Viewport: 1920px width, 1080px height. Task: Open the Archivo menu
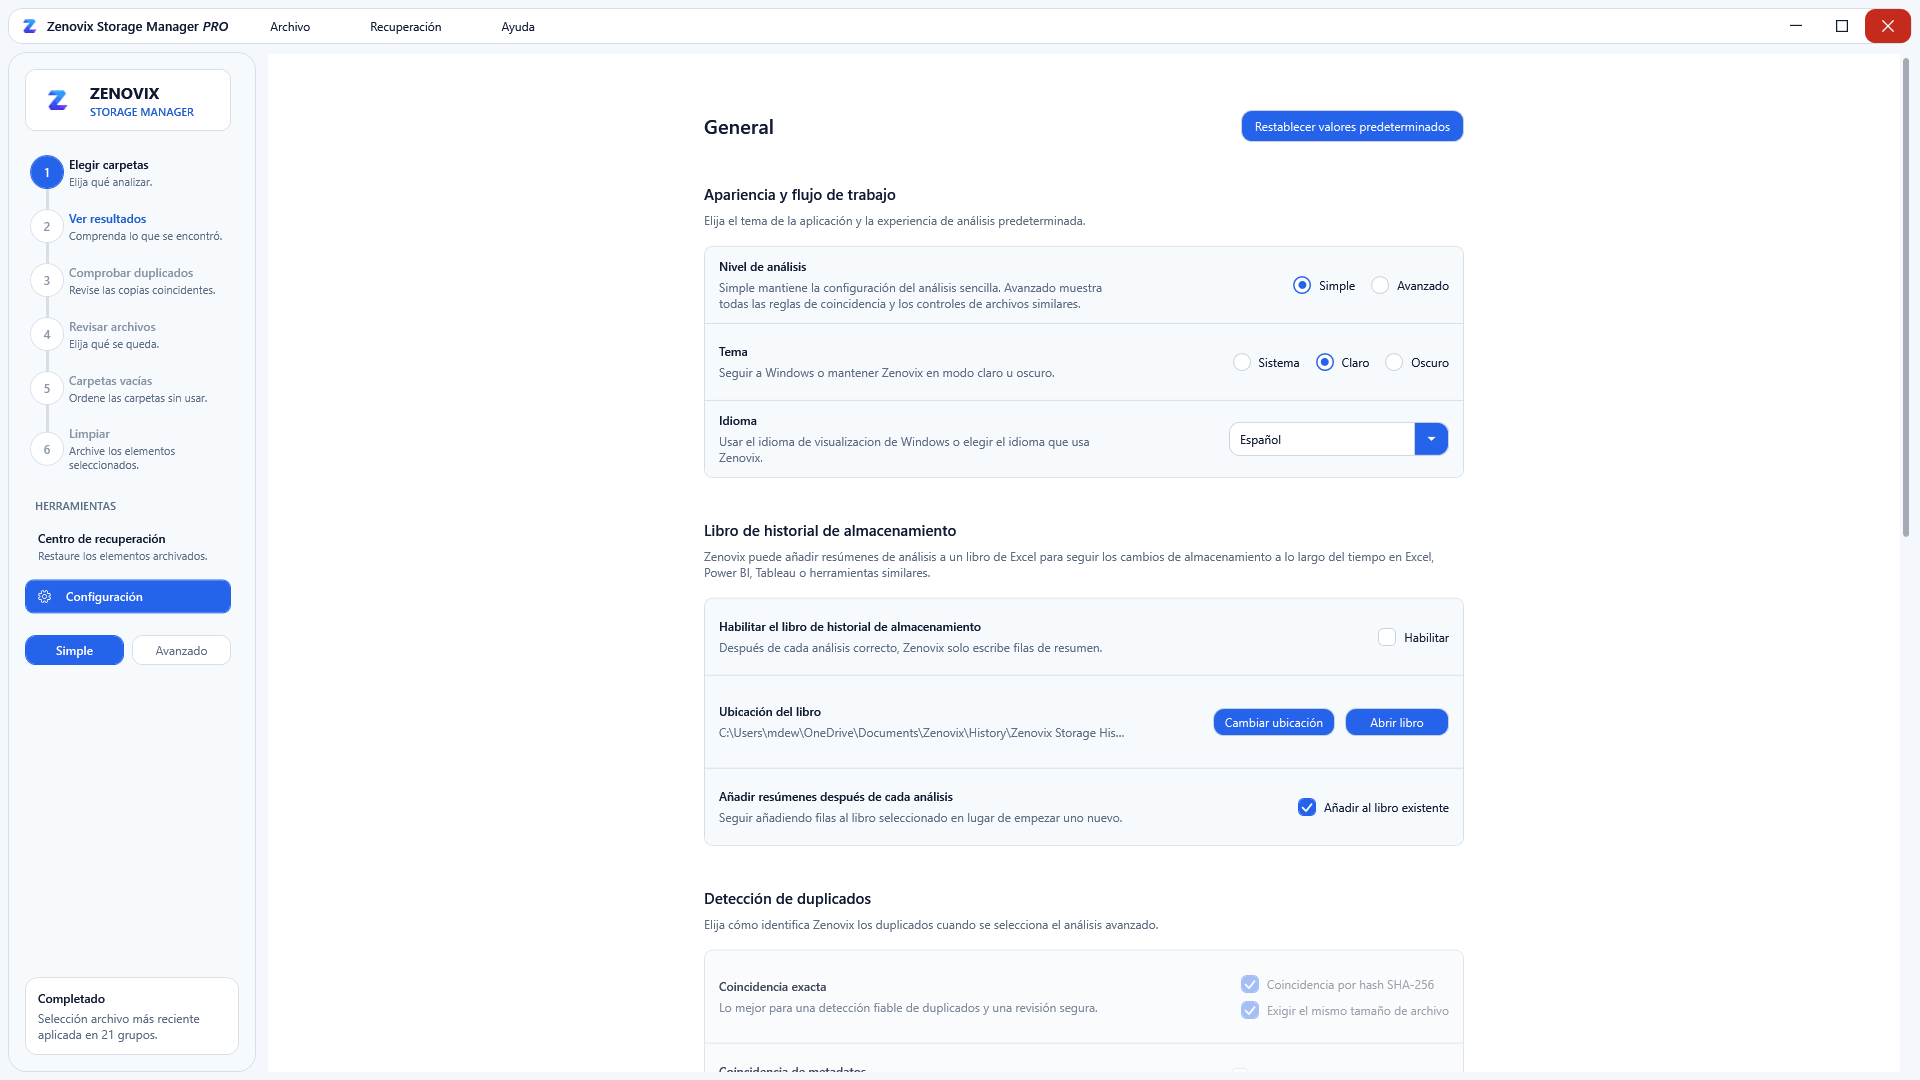click(290, 27)
